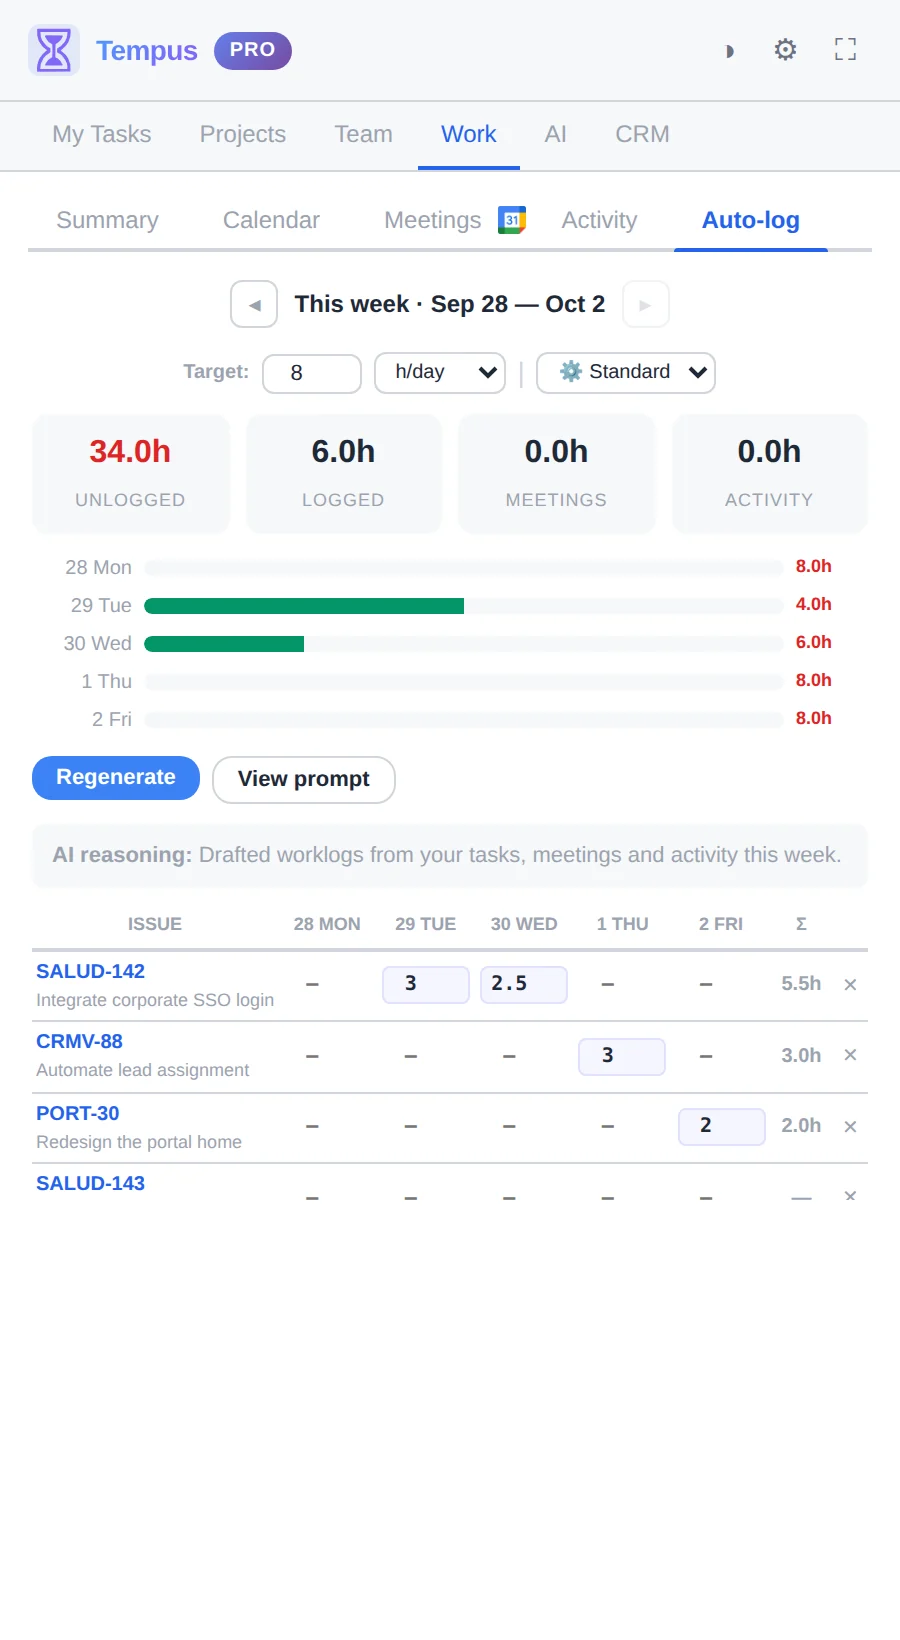900x1640 pixels.
Task: Edit PORT-30 Friday hours field
Action: (x=722, y=1126)
